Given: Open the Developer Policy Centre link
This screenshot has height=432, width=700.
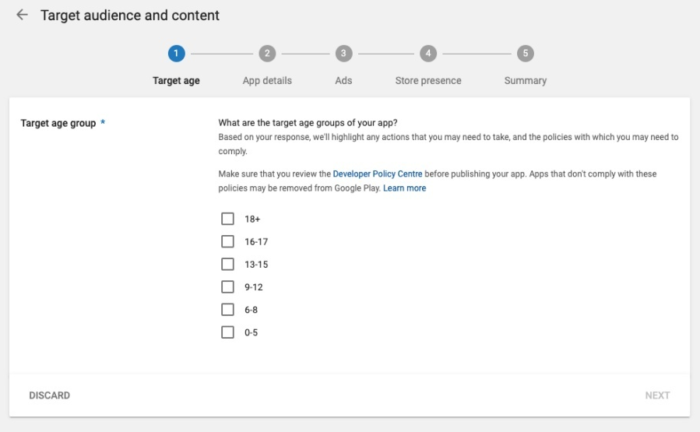Looking at the screenshot, I should point(377,174).
